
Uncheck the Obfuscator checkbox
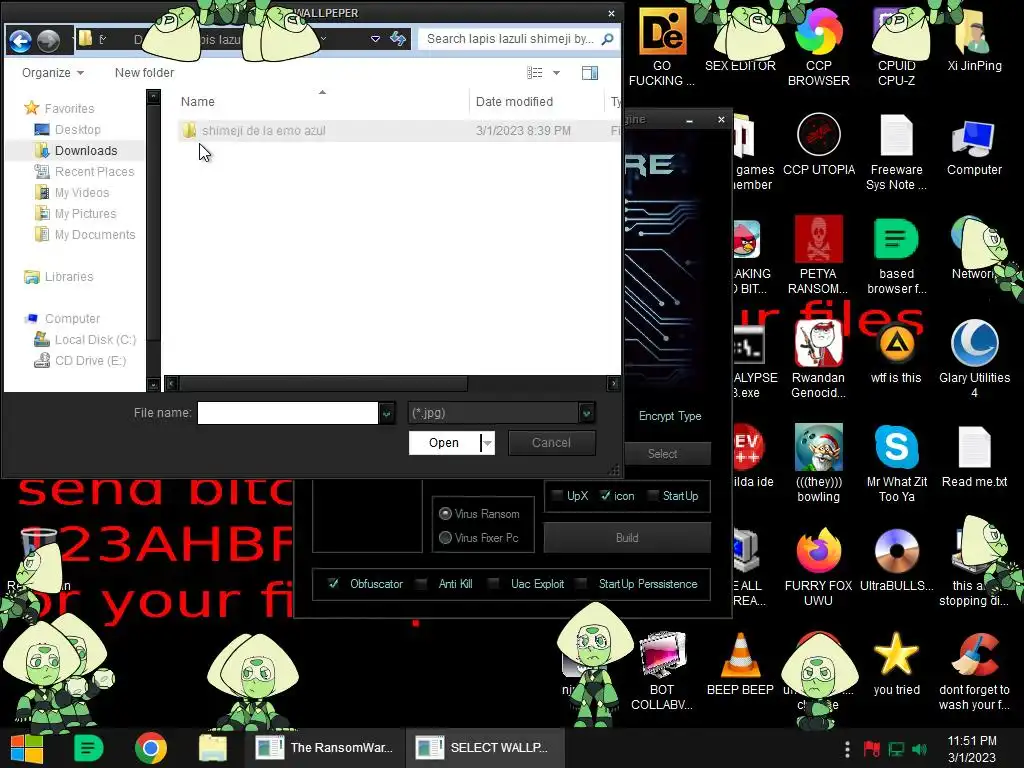[x=333, y=583]
